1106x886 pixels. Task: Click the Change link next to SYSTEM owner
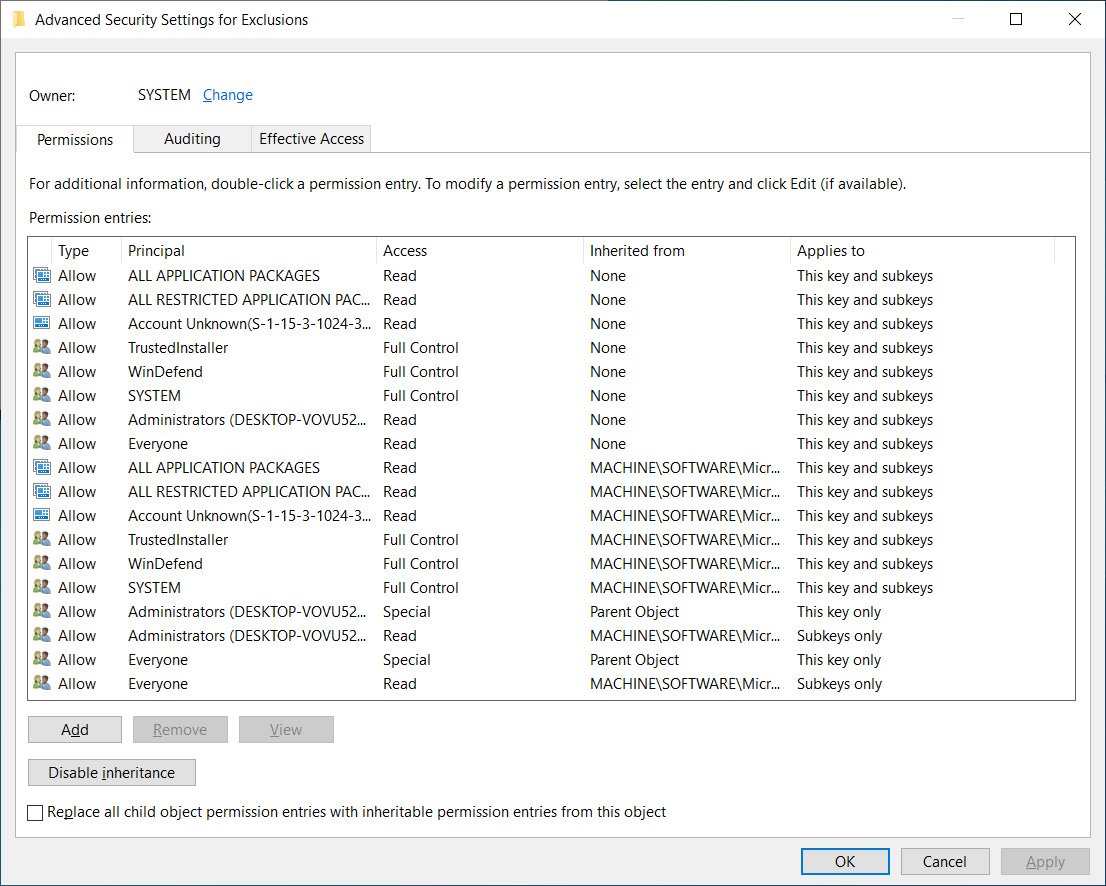227,94
